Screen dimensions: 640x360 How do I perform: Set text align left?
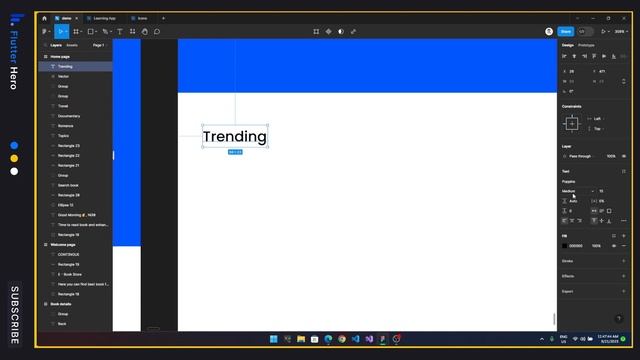click(x=564, y=221)
